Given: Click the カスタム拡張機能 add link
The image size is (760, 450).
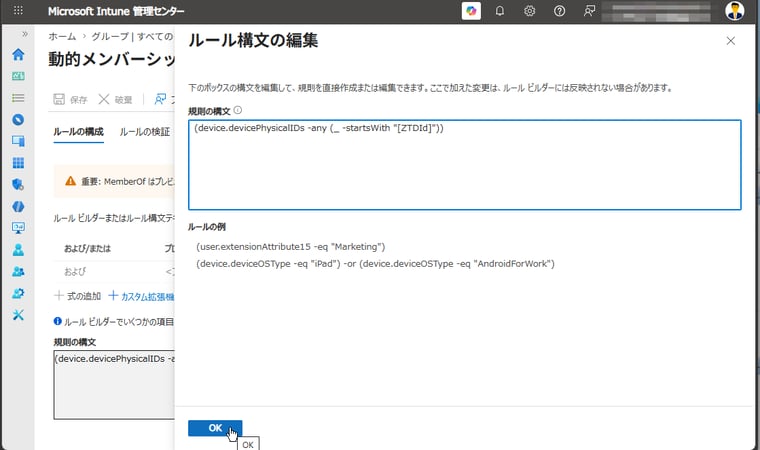Looking at the screenshot, I should click(141, 296).
